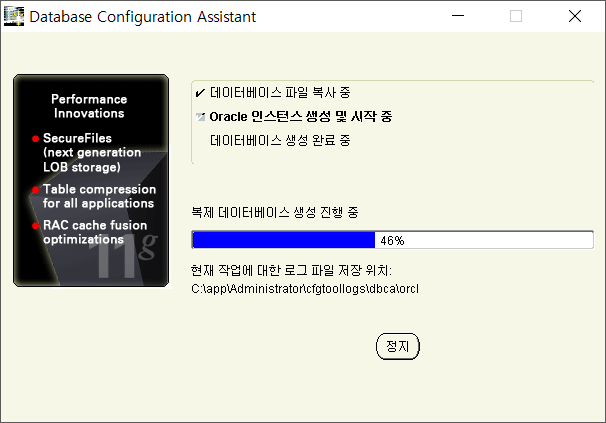Click the label 현재 작업에 대한 로그 파일 저장 위치

click(291, 270)
